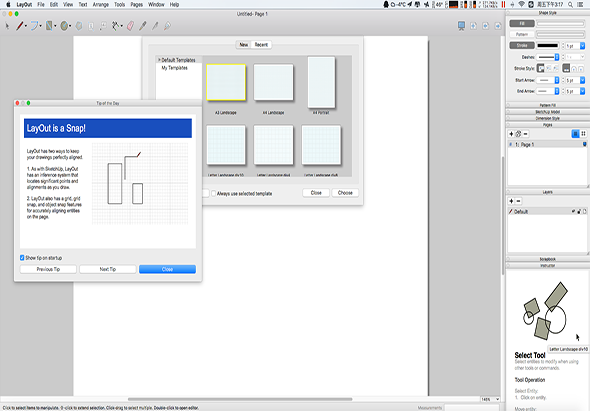Screen dimensions: 590x411
Task: Open the Tools menu
Action: point(120,5)
